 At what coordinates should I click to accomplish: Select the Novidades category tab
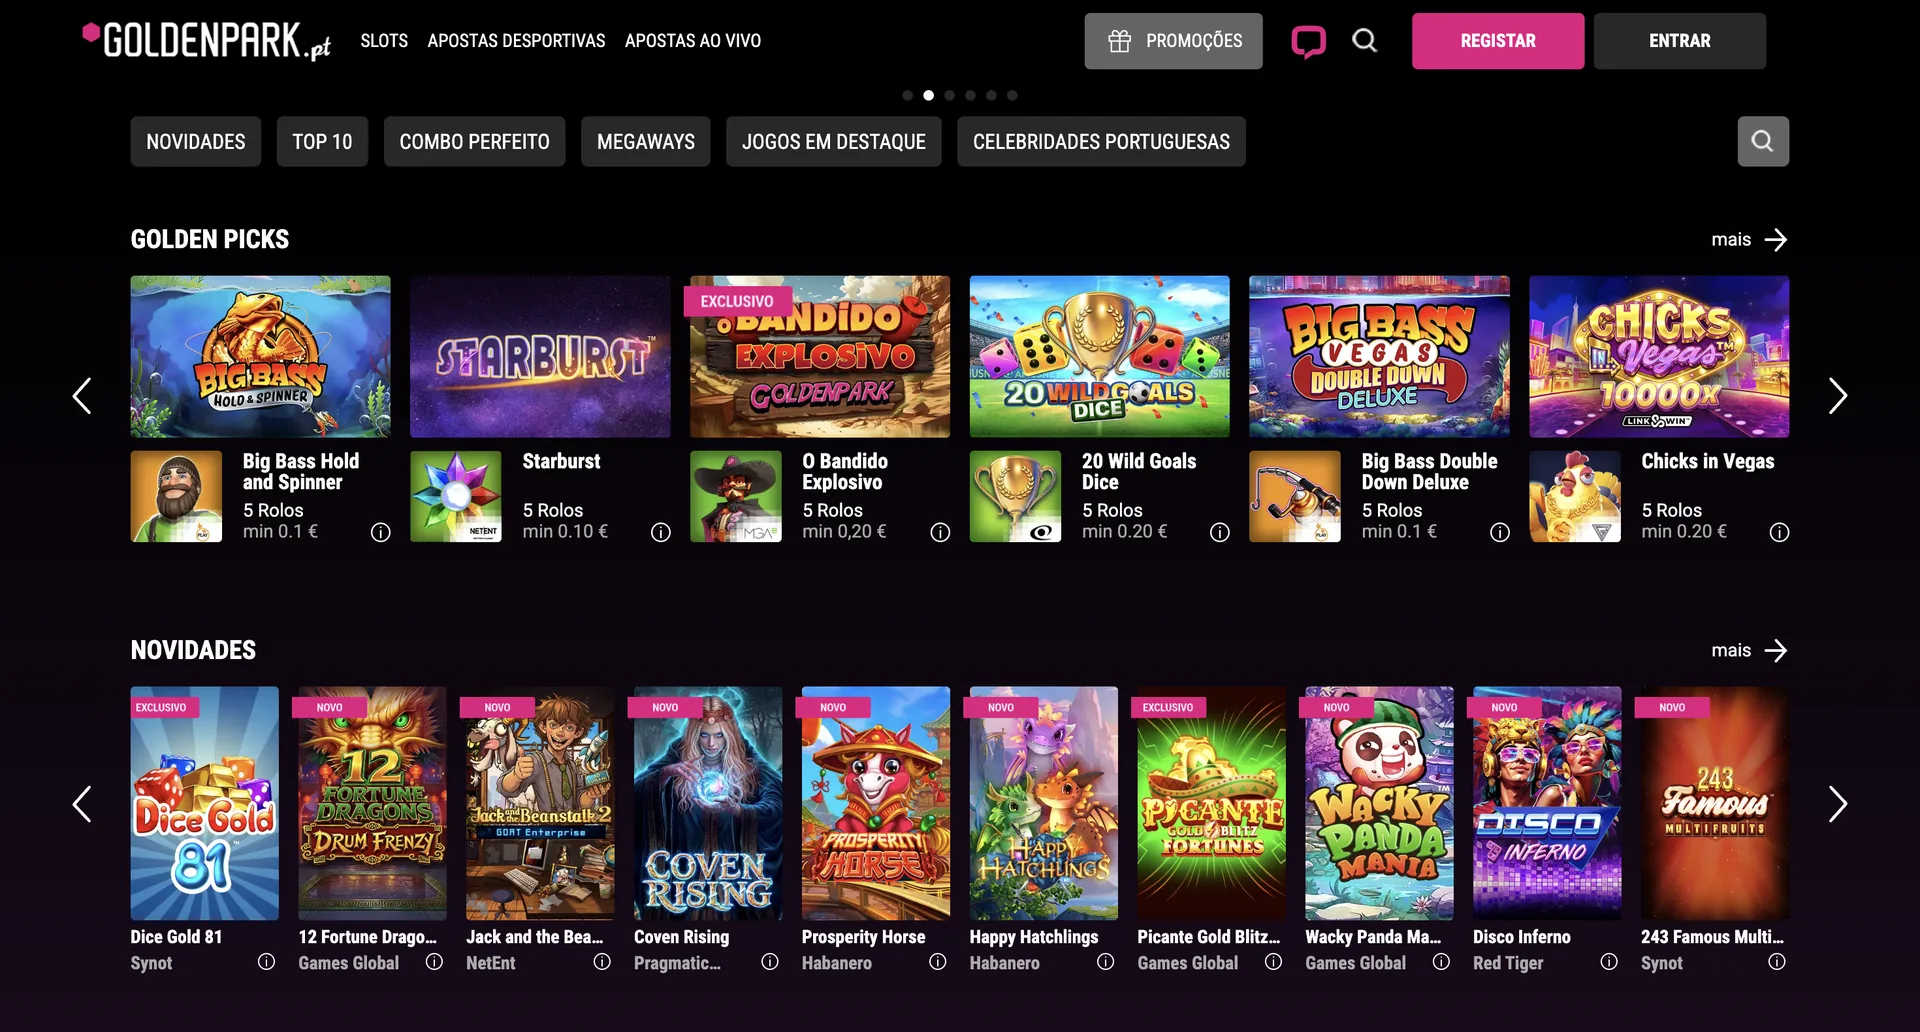coord(196,141)
